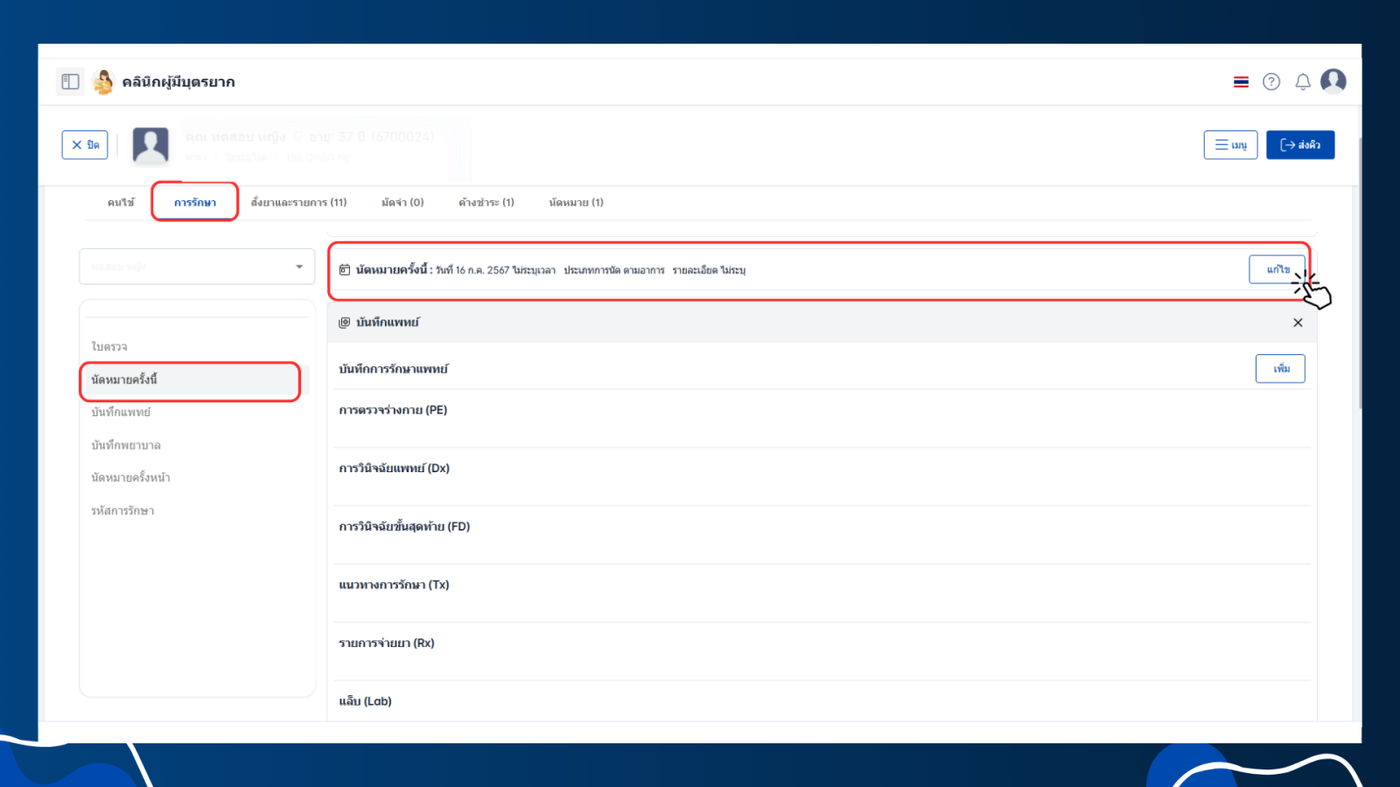Select ใบตรวจ in the side list
The image size is (1400, 787).
[x=109, y=347]
